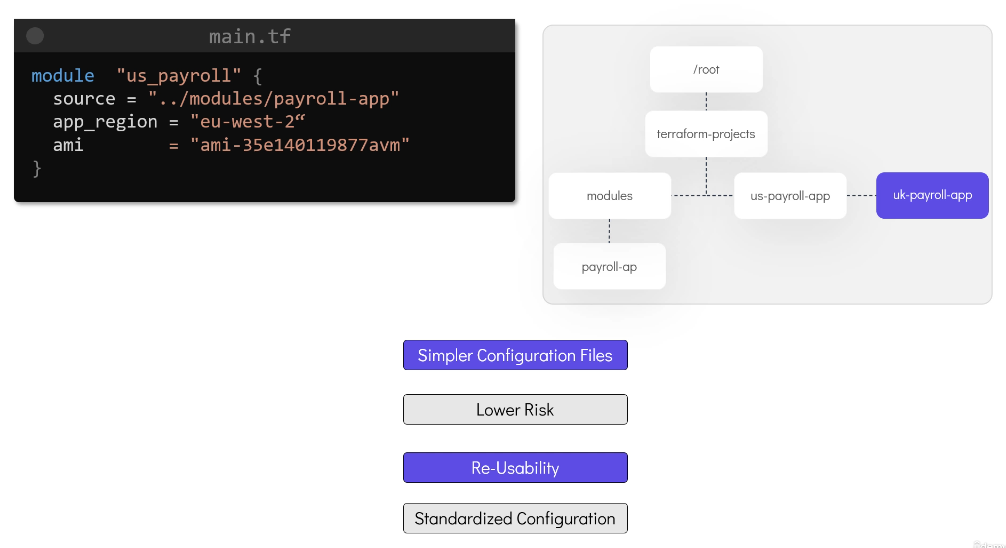Click the "ami-35e140119877avm" value
1006x548 pixels.
pyautogui.click(x=300, y=145)
